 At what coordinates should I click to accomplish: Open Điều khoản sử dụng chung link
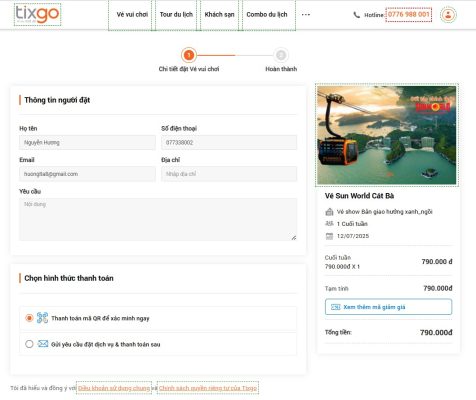pos(114,388)
